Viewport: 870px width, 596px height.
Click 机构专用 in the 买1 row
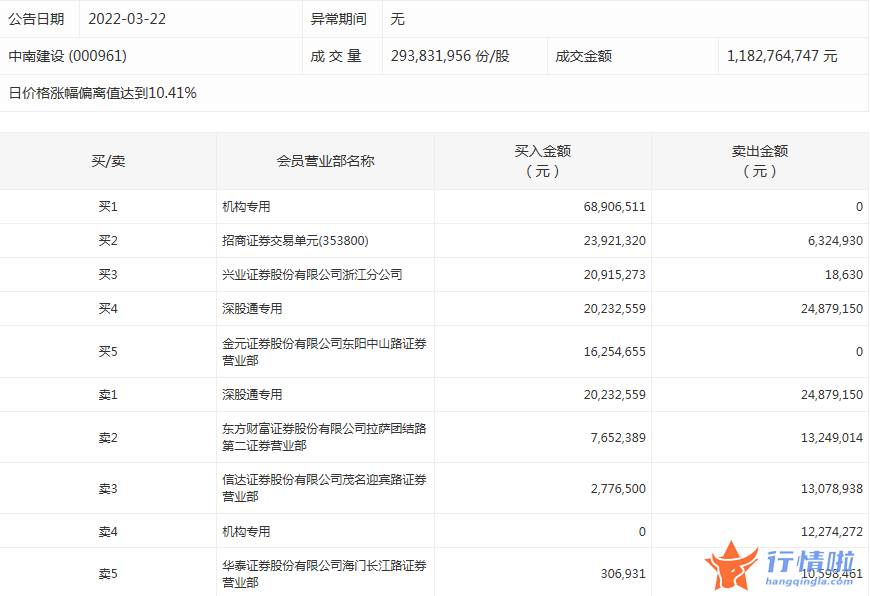246,207
